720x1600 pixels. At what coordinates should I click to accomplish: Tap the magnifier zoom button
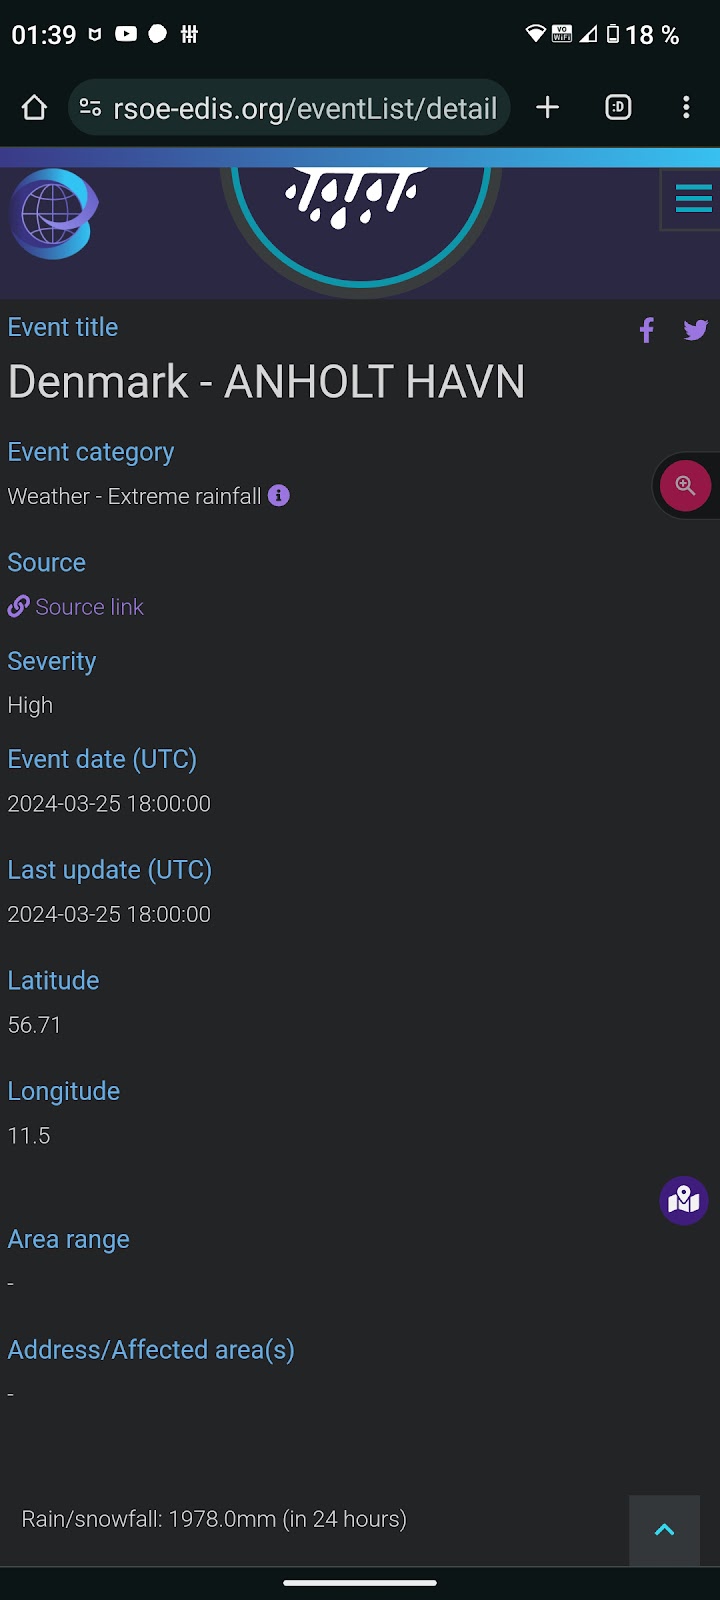tap(685, 486)
